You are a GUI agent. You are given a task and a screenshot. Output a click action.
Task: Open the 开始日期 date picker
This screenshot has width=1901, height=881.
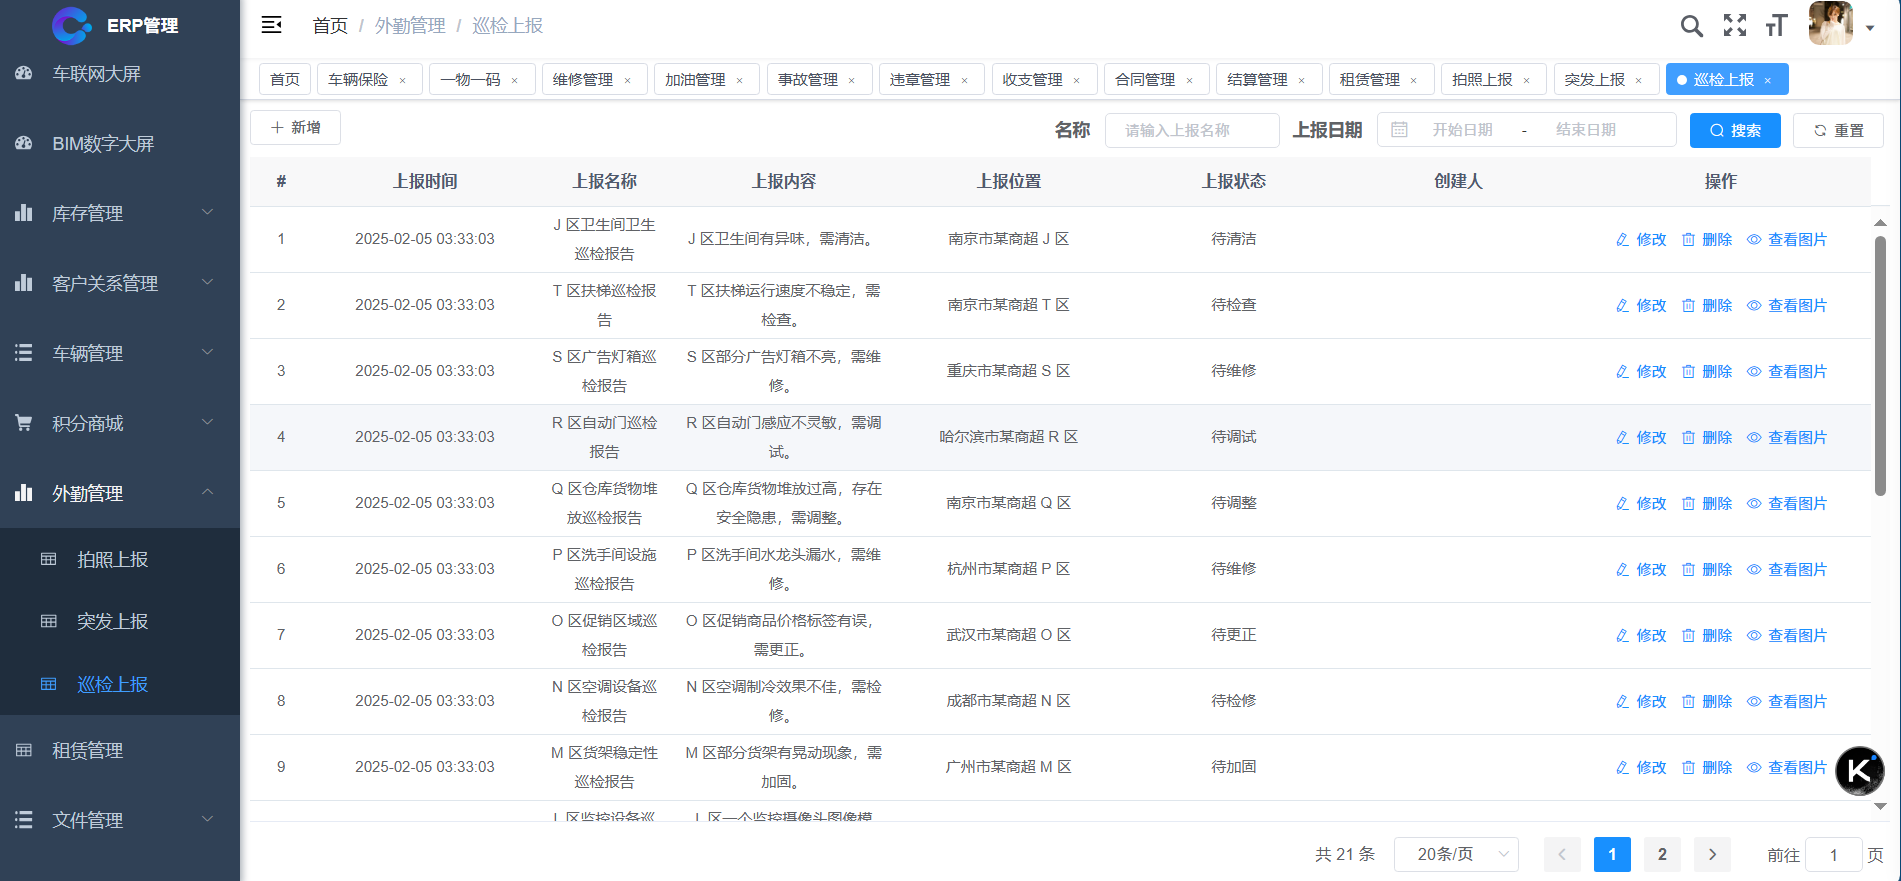1463,130
